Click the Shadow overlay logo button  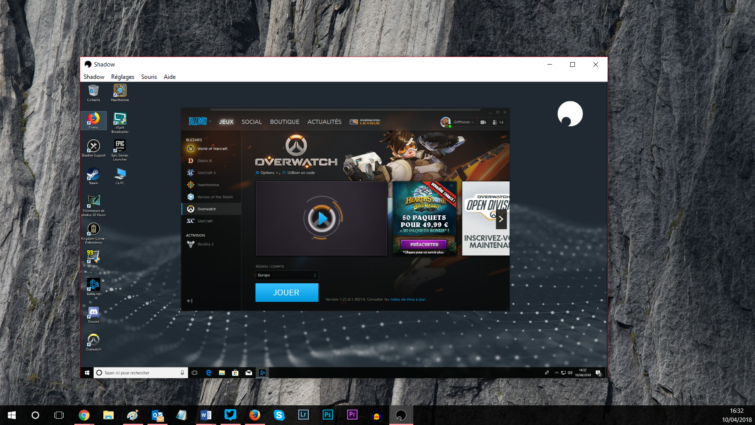(x=570, y=114)
